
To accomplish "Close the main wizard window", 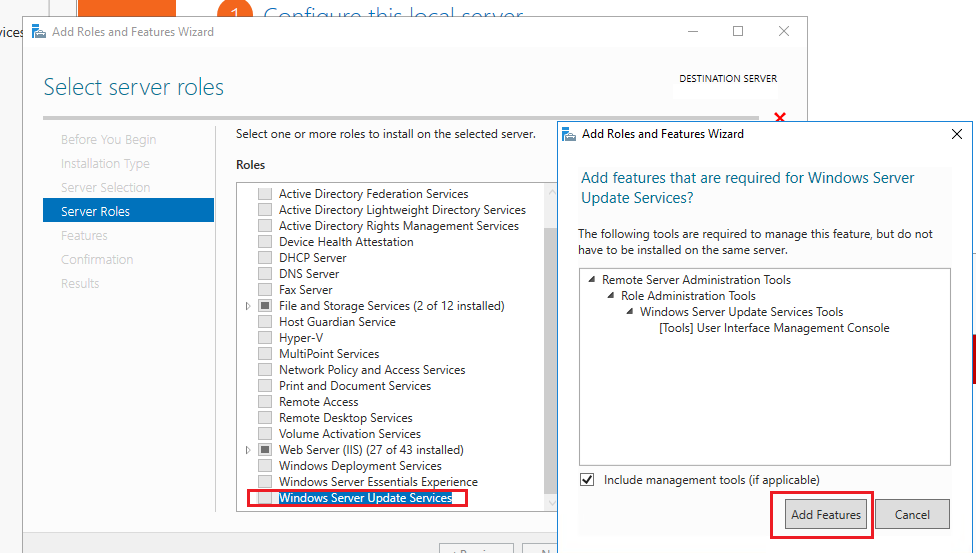I will 784,31.
